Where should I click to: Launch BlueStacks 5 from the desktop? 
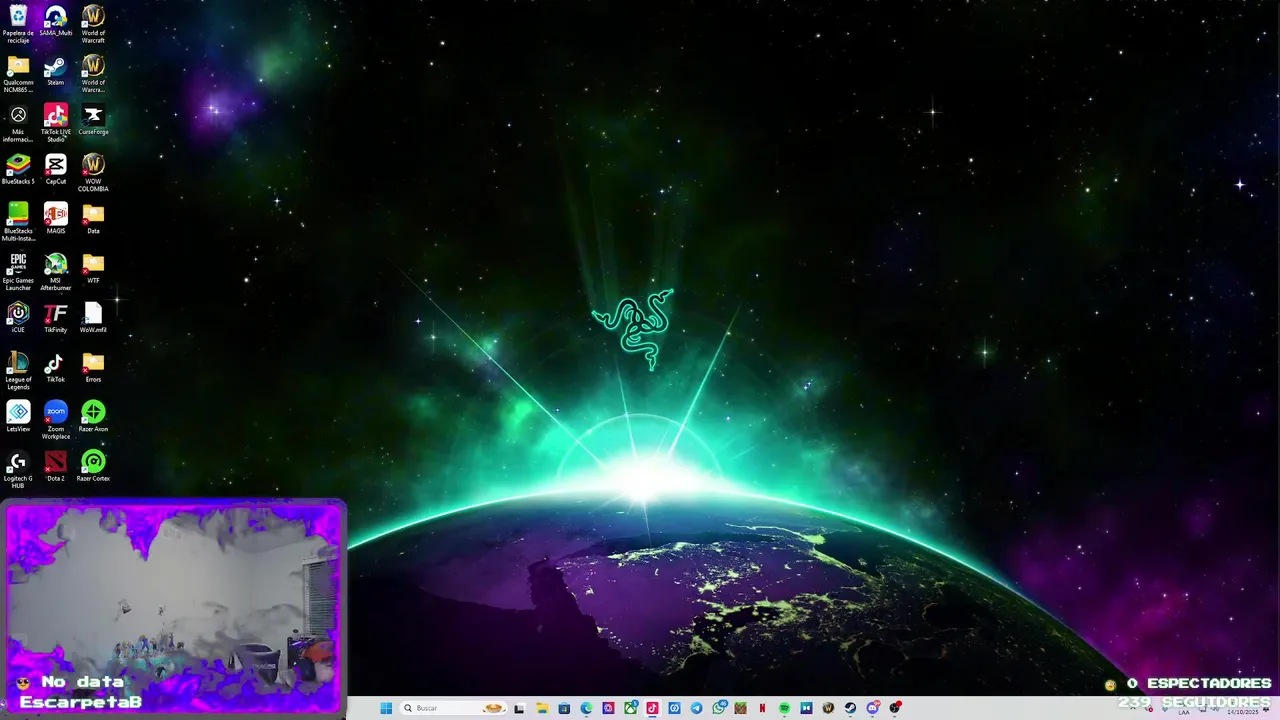pyautogui.click(x=18, y=169)
